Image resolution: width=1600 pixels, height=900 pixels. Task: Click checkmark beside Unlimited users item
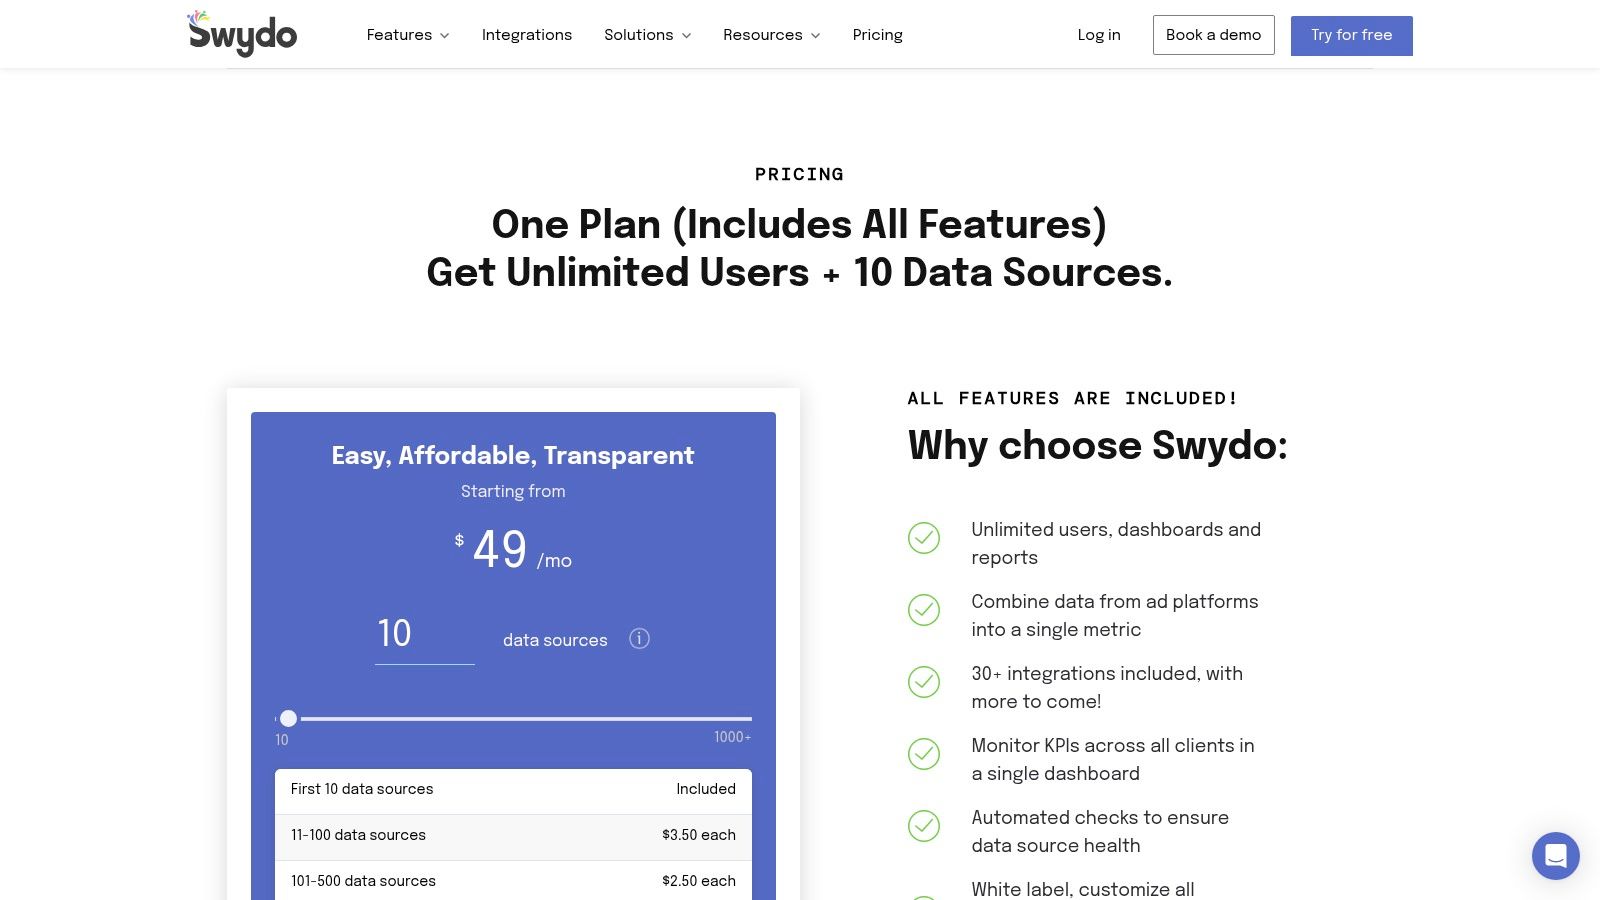tap(923, 538)
